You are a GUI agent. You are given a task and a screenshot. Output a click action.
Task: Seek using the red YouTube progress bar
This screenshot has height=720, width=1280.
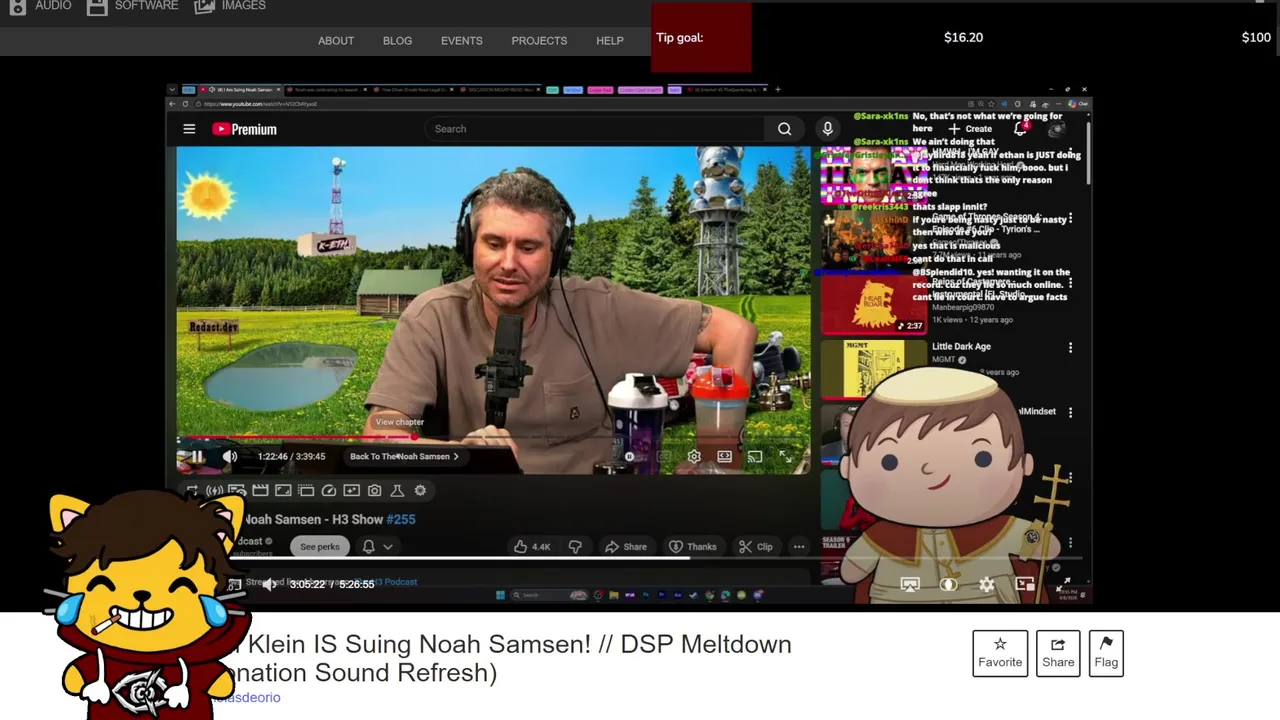coord(494,438)
